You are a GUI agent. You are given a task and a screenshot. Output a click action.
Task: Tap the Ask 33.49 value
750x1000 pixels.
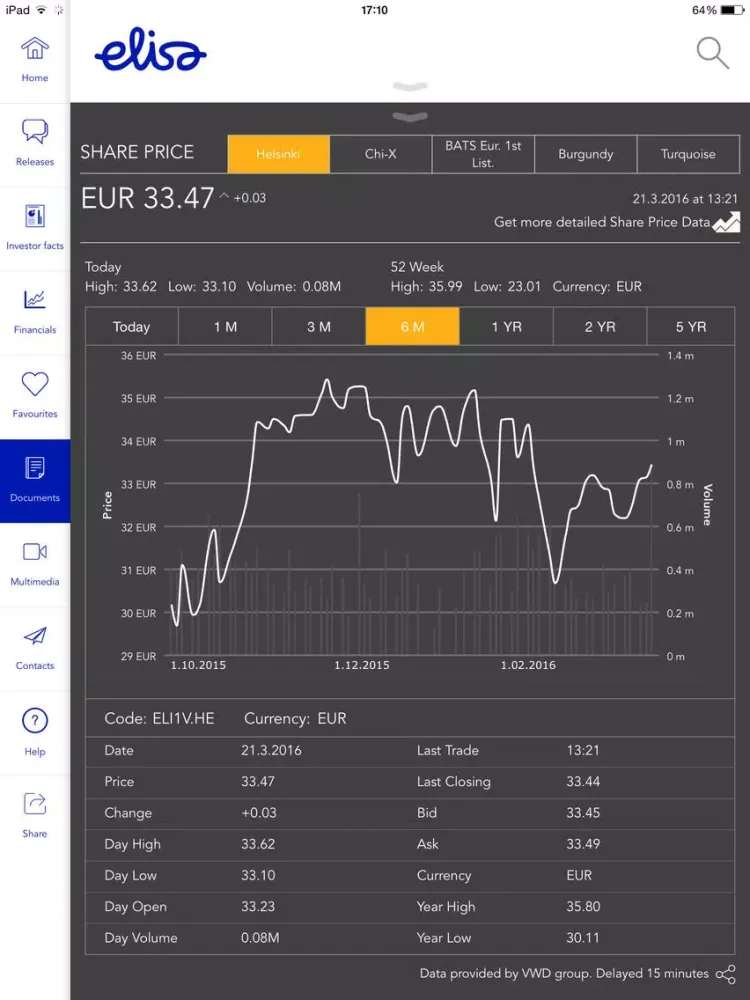point(583,844)
